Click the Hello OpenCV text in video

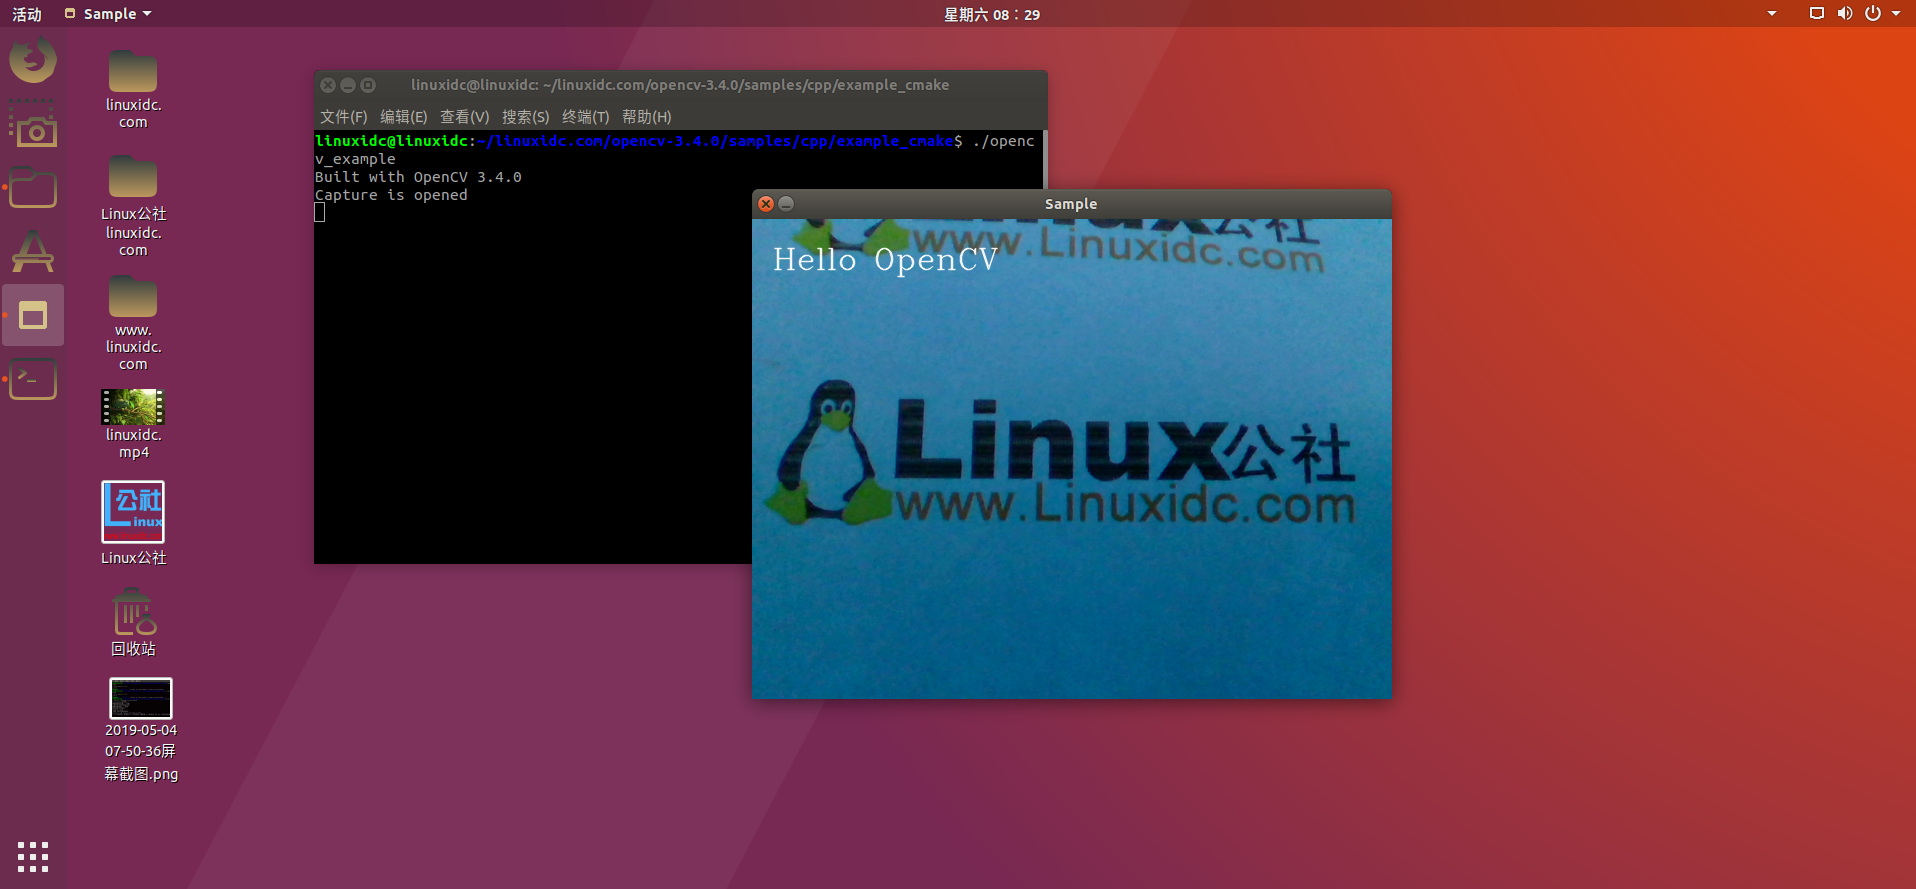[x=885, y=260]
